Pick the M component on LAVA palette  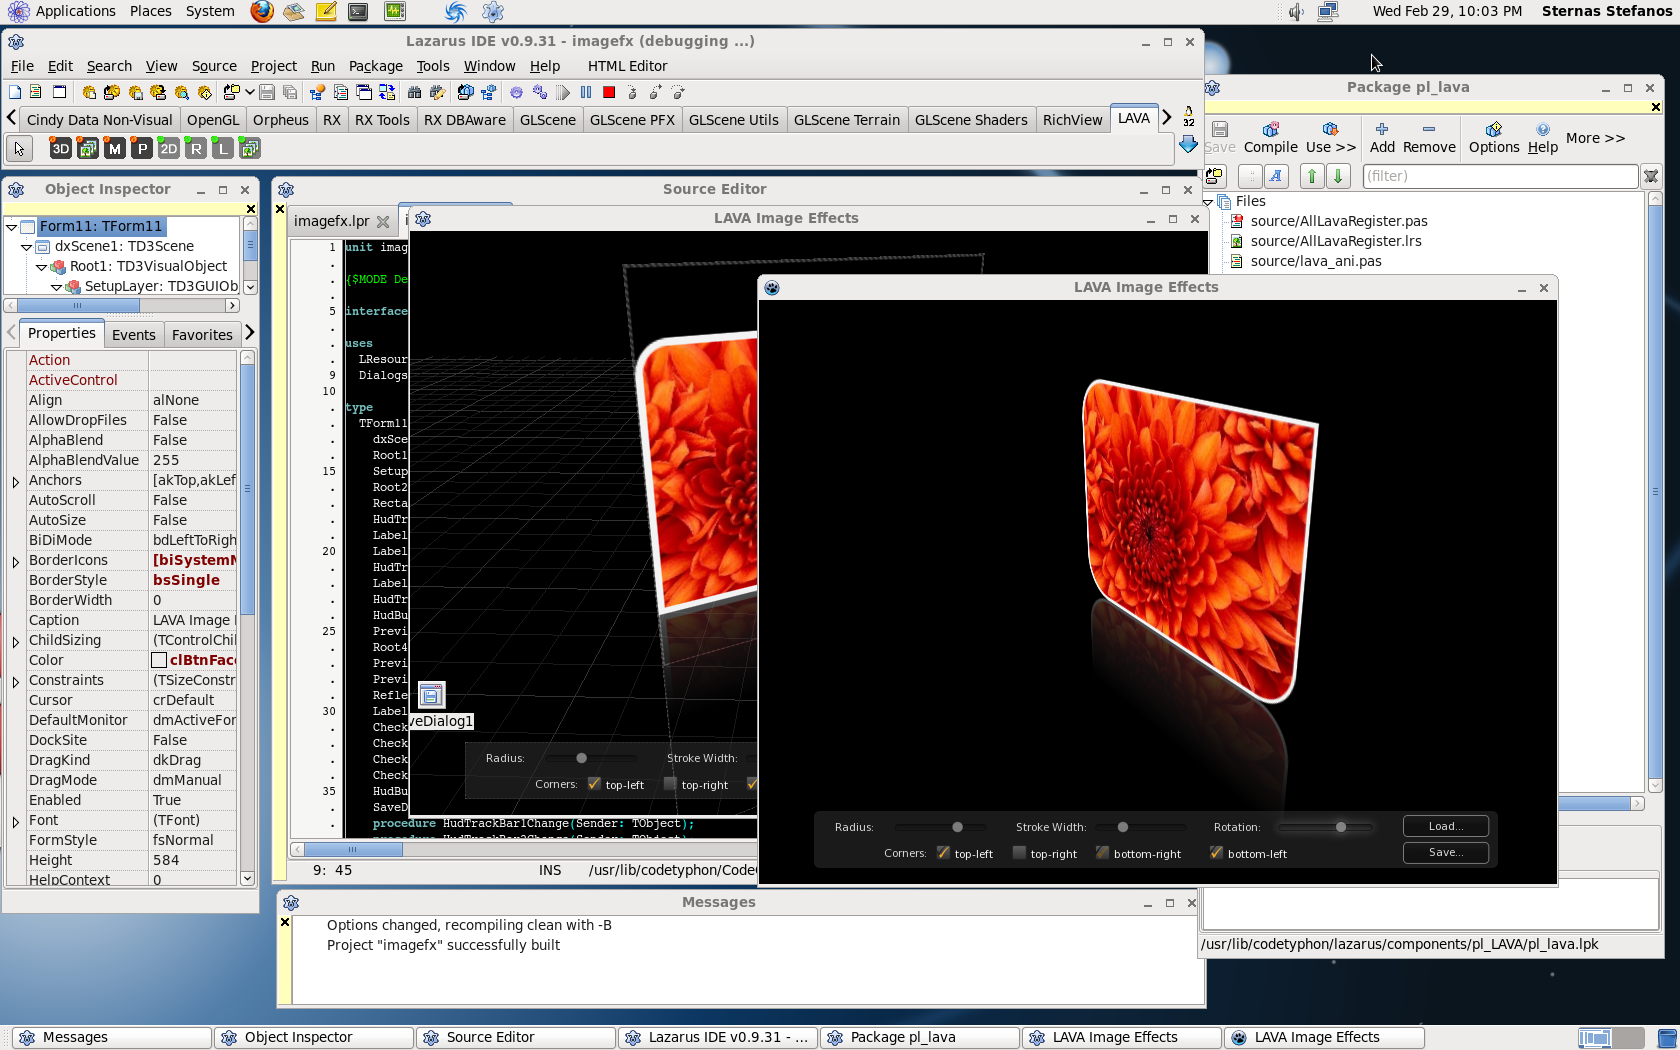[115, 149]
